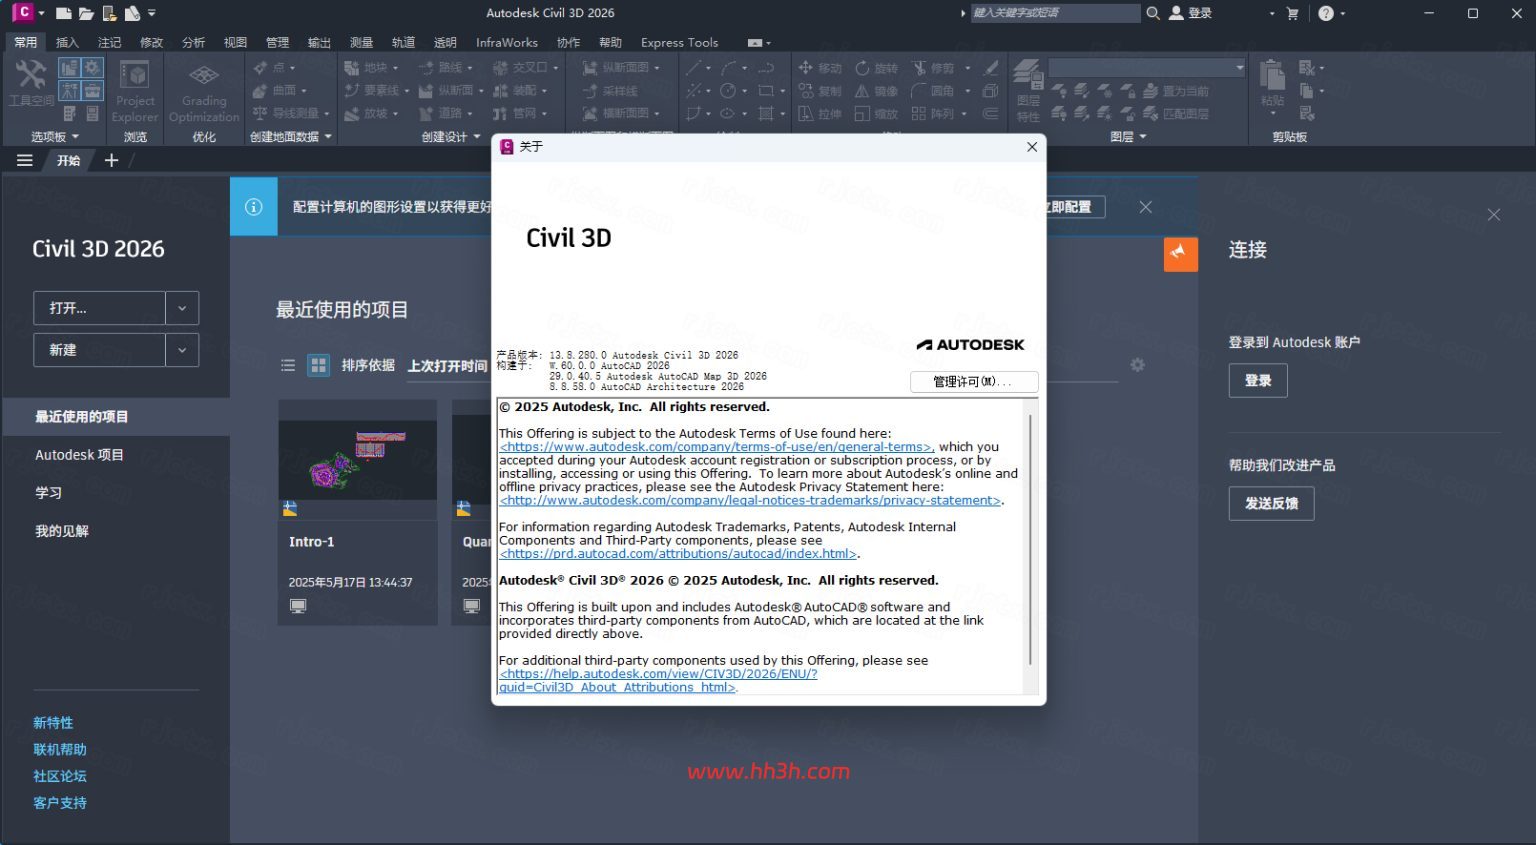This screenshot has height=845, width=1536.
Task: Open the Intro-1 drawing thumbnail
Action: [x=358, y=460]
